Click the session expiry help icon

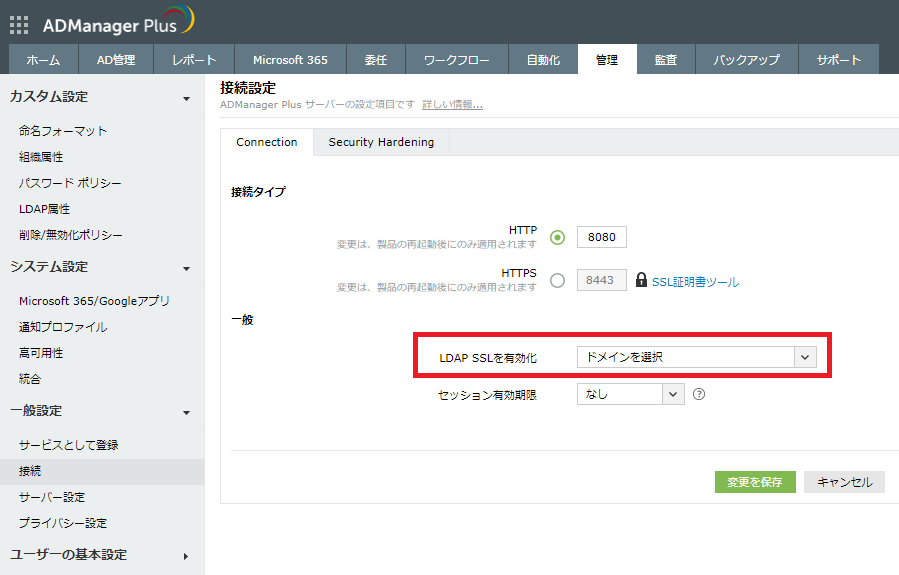[699, 394]
